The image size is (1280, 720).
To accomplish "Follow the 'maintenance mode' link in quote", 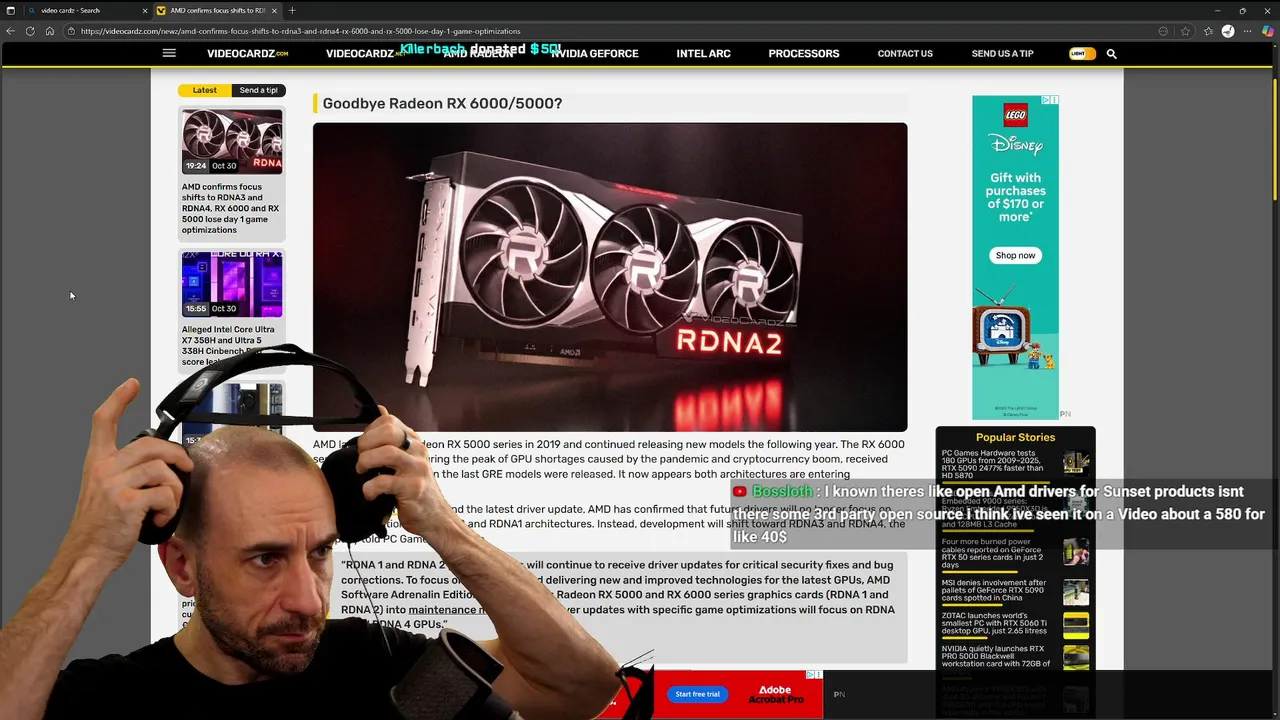I will click(x=449, y=609).
